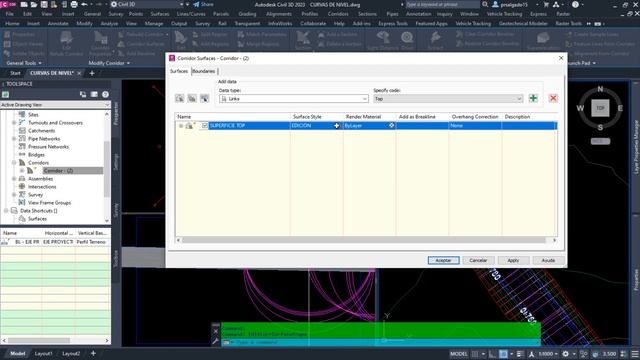Click the customization menu icon in the status bar

tap(635, 354)
